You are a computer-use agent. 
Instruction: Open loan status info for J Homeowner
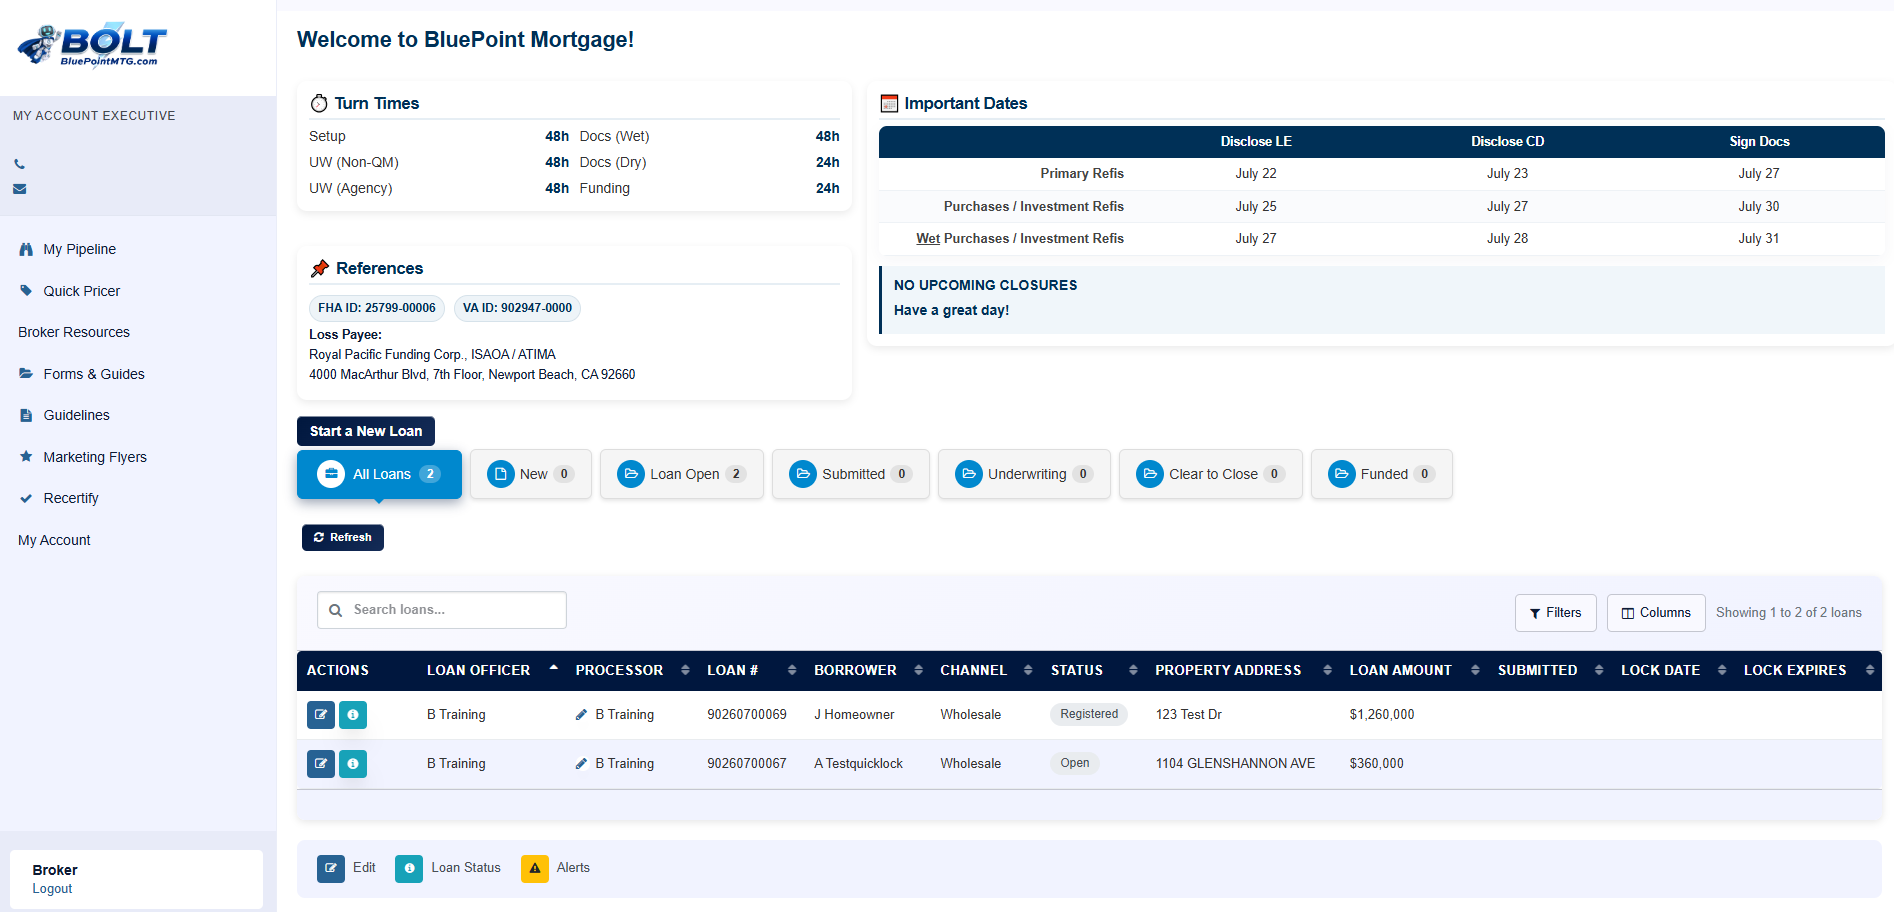point(353,715)
